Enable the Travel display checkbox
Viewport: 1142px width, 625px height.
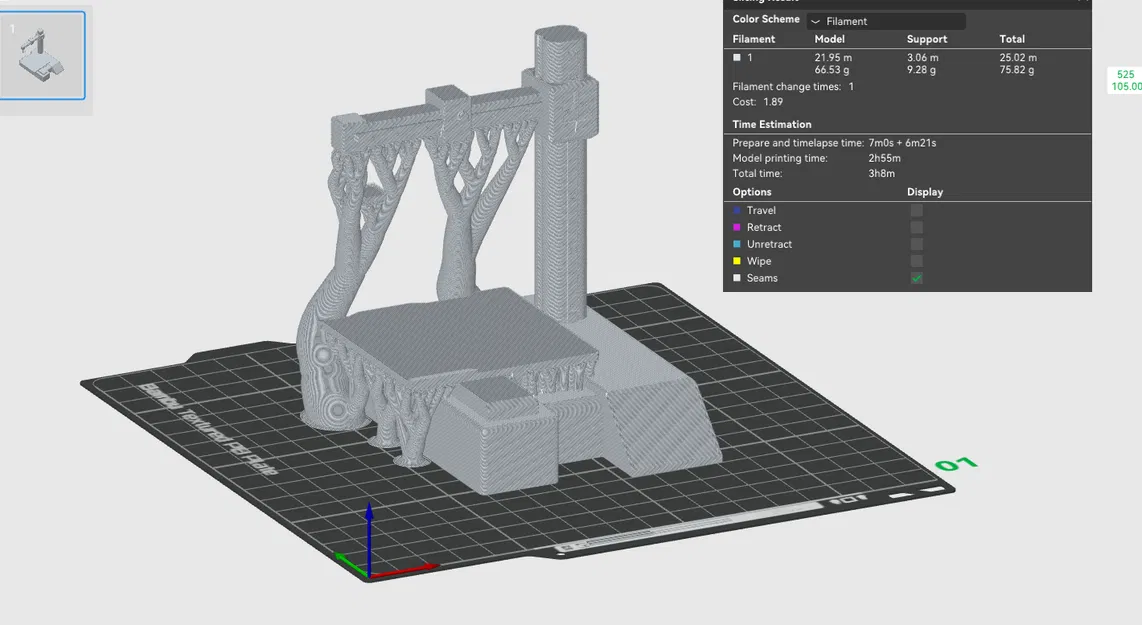click(916, 210)
